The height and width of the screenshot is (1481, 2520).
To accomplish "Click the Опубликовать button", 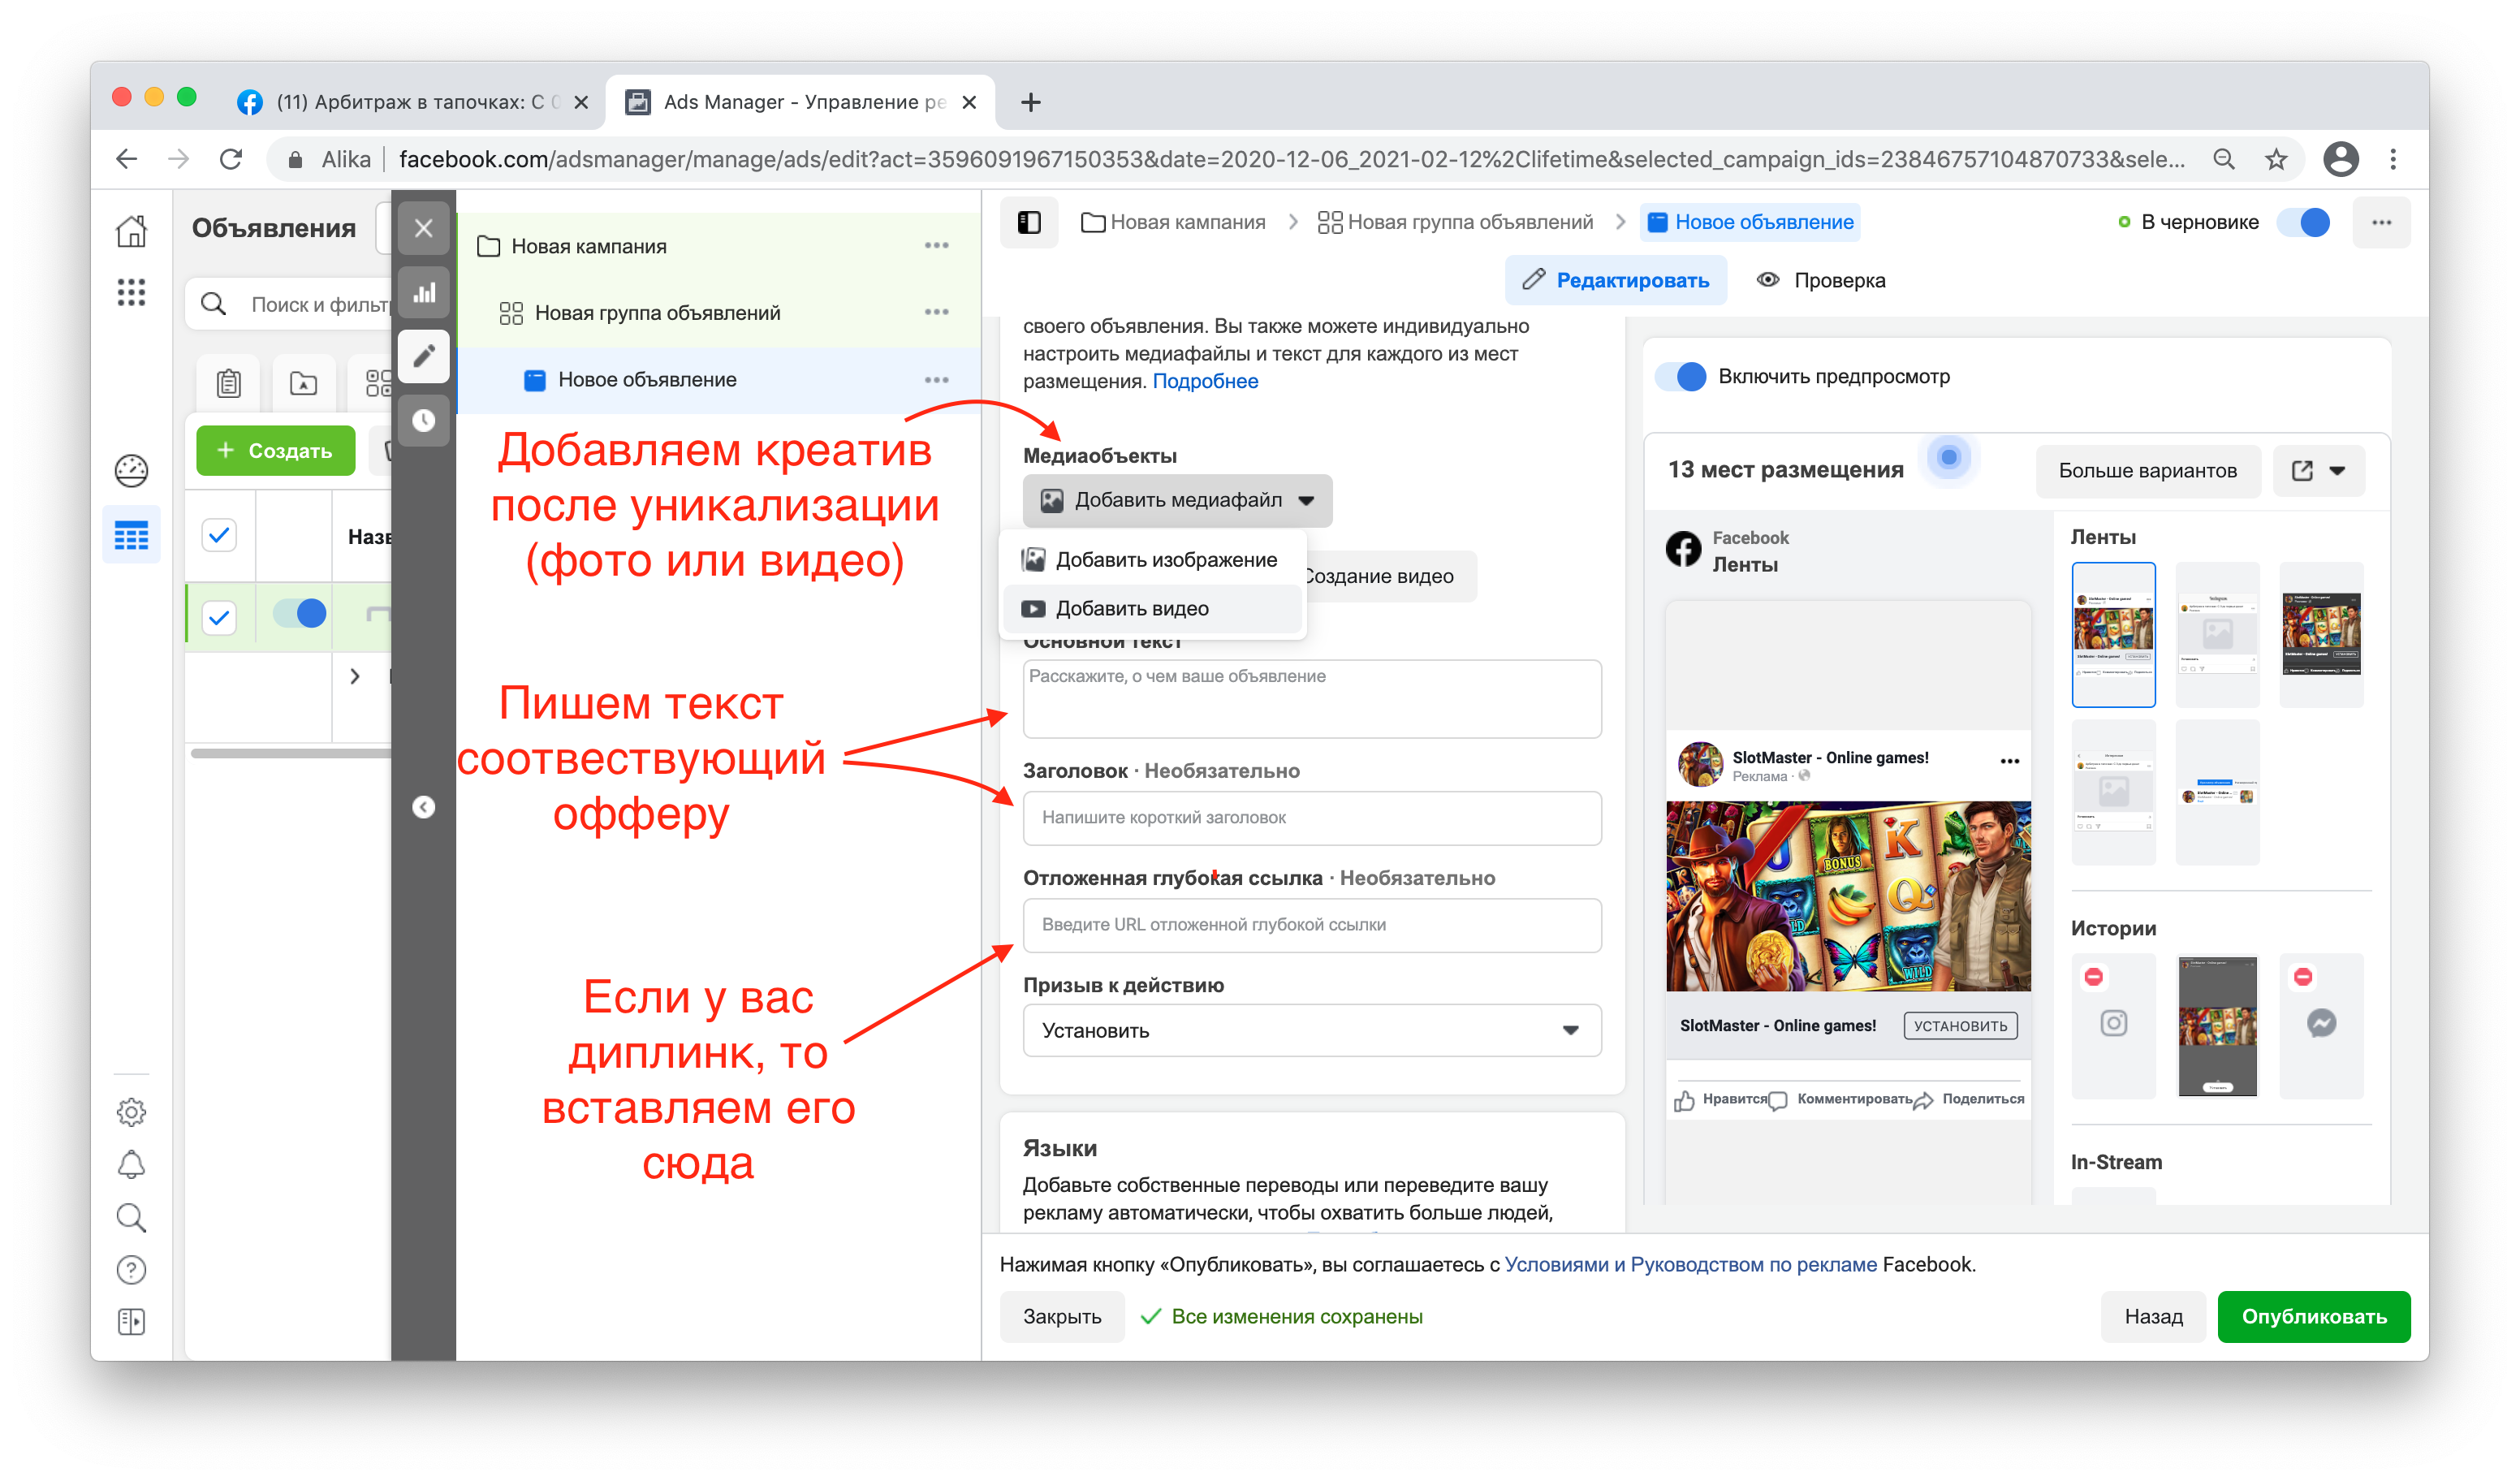I will click(2313, 1317).
